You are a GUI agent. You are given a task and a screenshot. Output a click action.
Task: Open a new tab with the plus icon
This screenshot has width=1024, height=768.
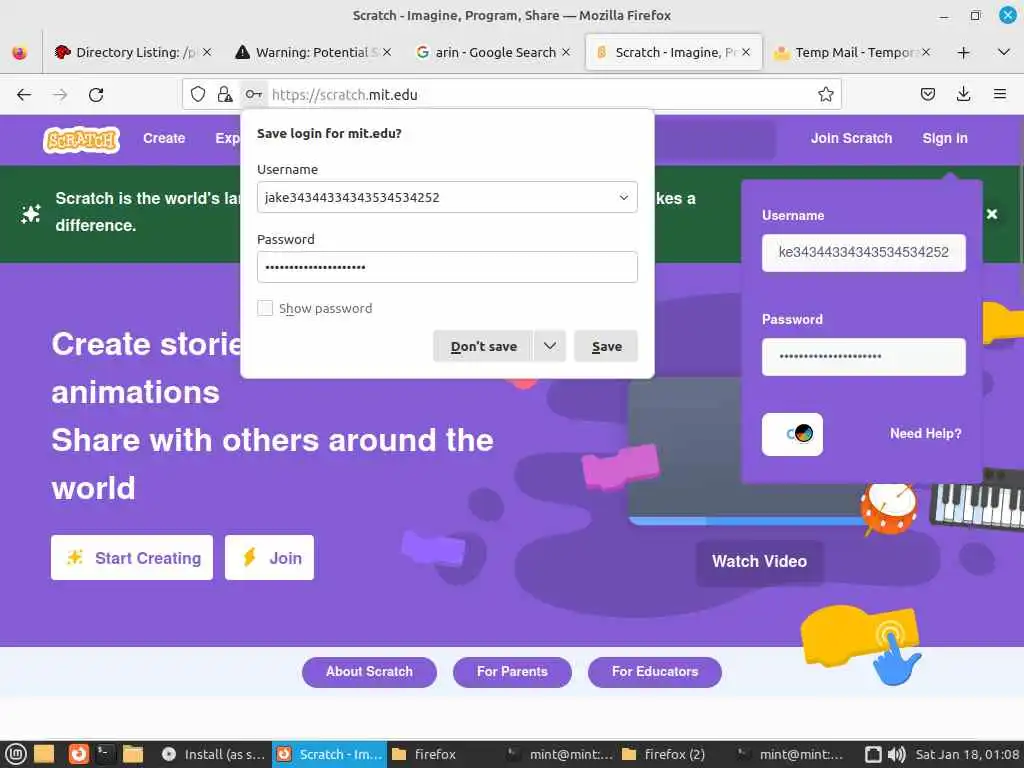(x=963, y=52)
